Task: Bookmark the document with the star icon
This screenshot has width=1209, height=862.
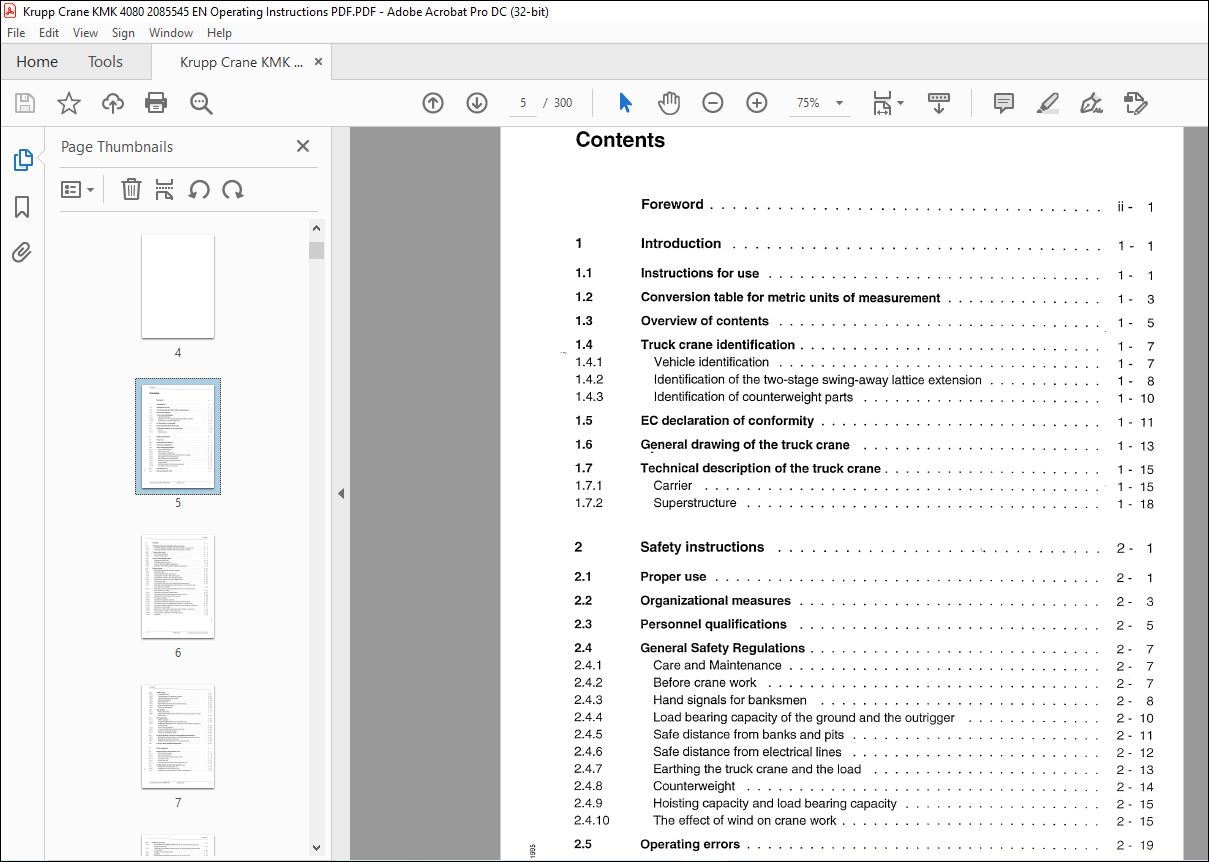Action: pyautogui.click(x=68, y=103)
